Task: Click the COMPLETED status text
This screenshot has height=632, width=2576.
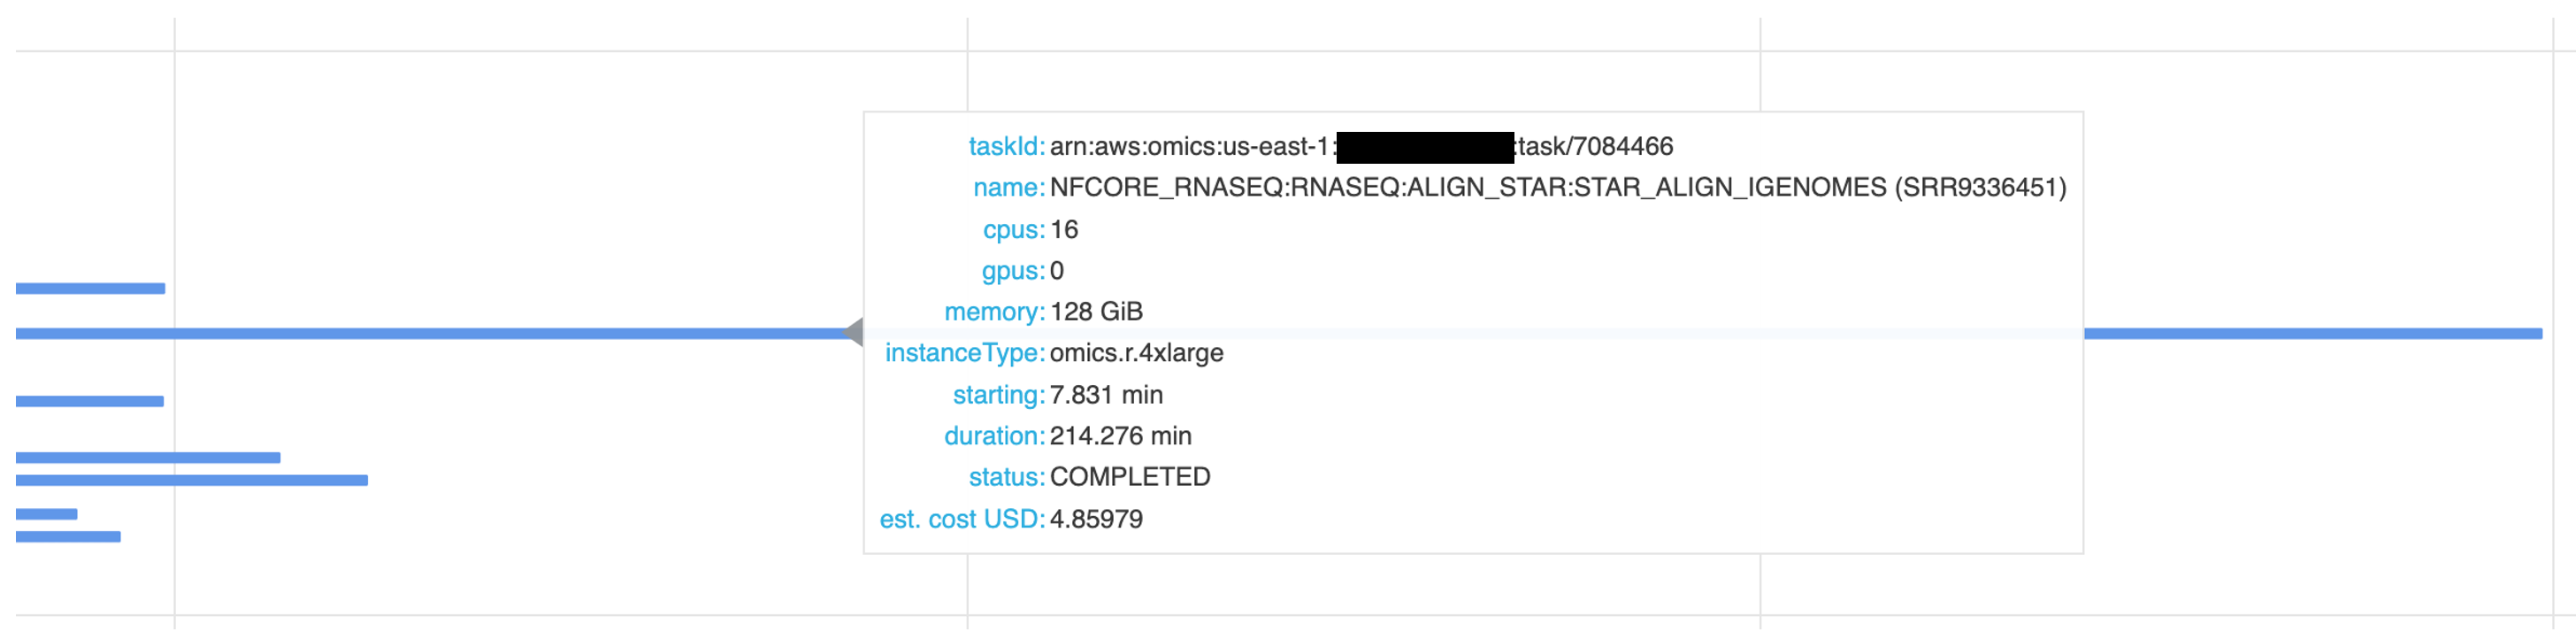Action: tap(1130, 477)
